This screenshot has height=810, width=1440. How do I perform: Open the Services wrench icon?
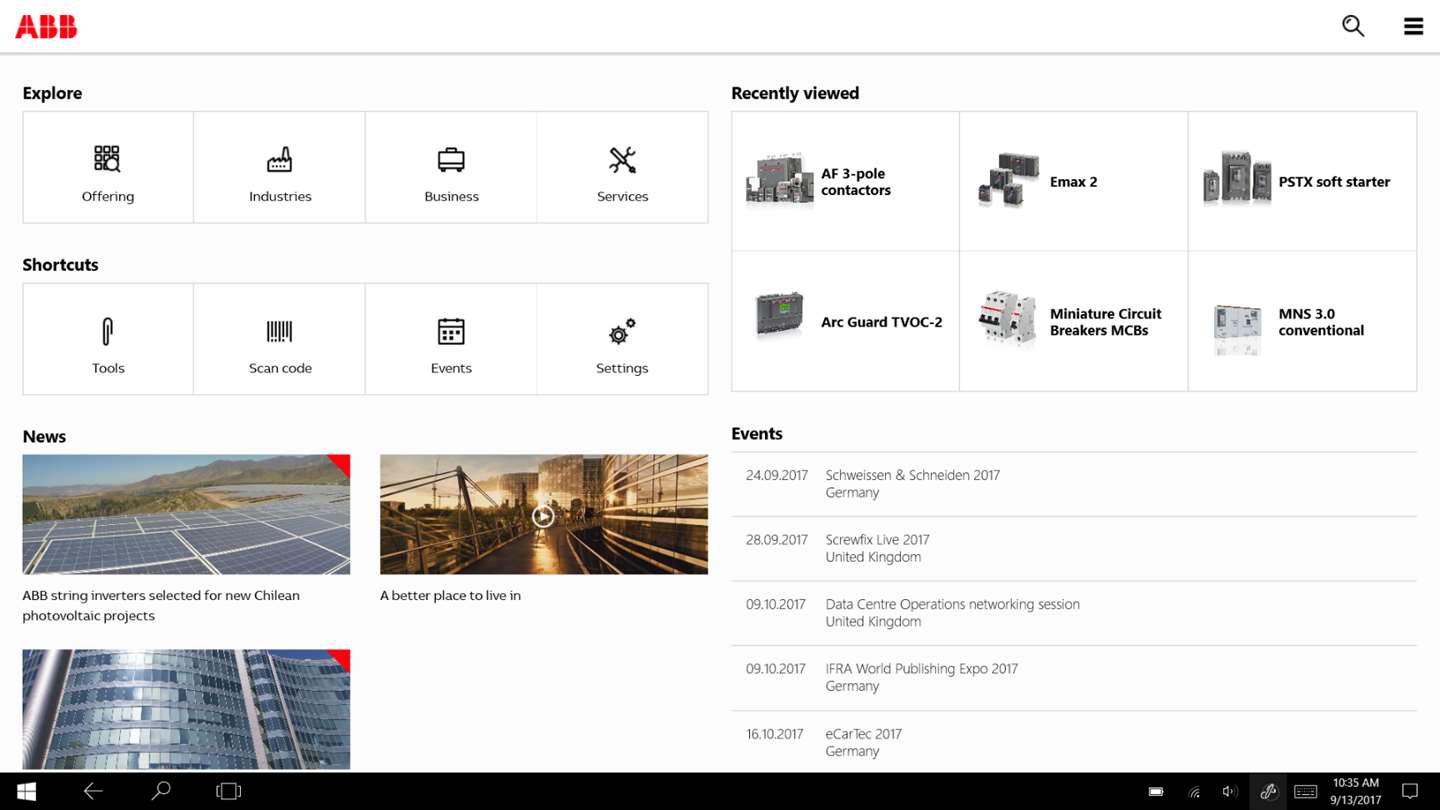click(x=622, y=159)
